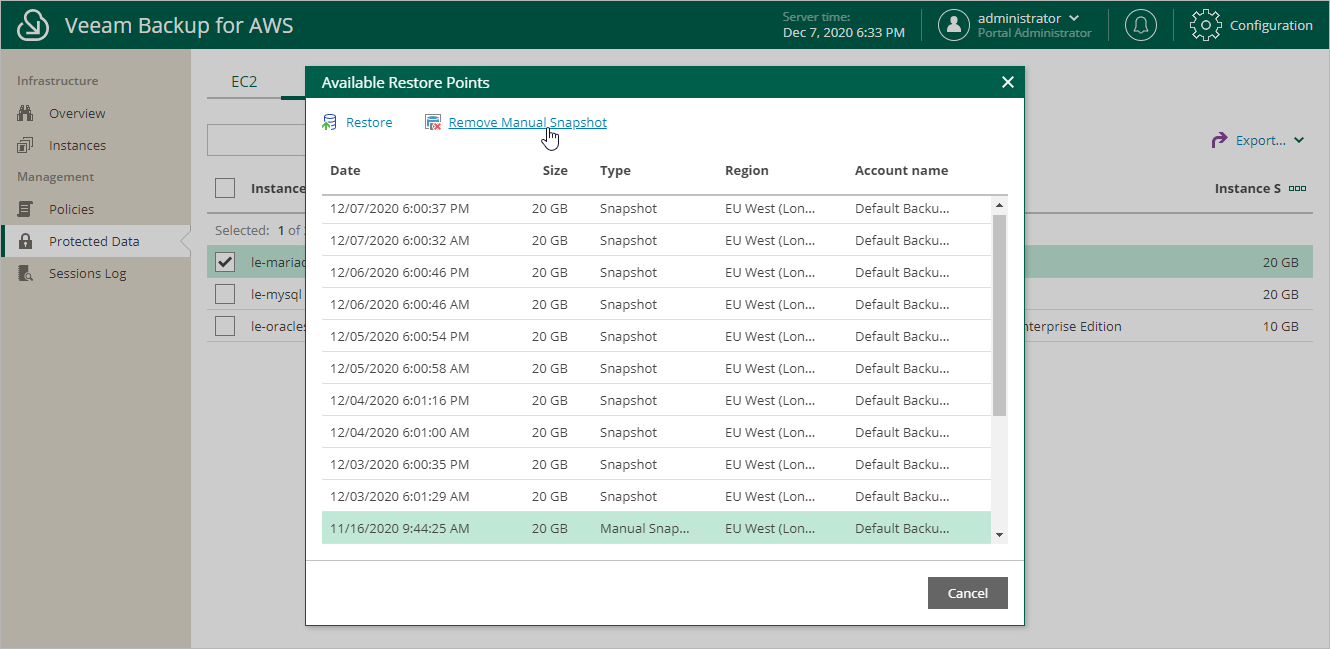1330x649 pixels.
Task: Click the Policies sidebar icon
Action: click(26, 210)
